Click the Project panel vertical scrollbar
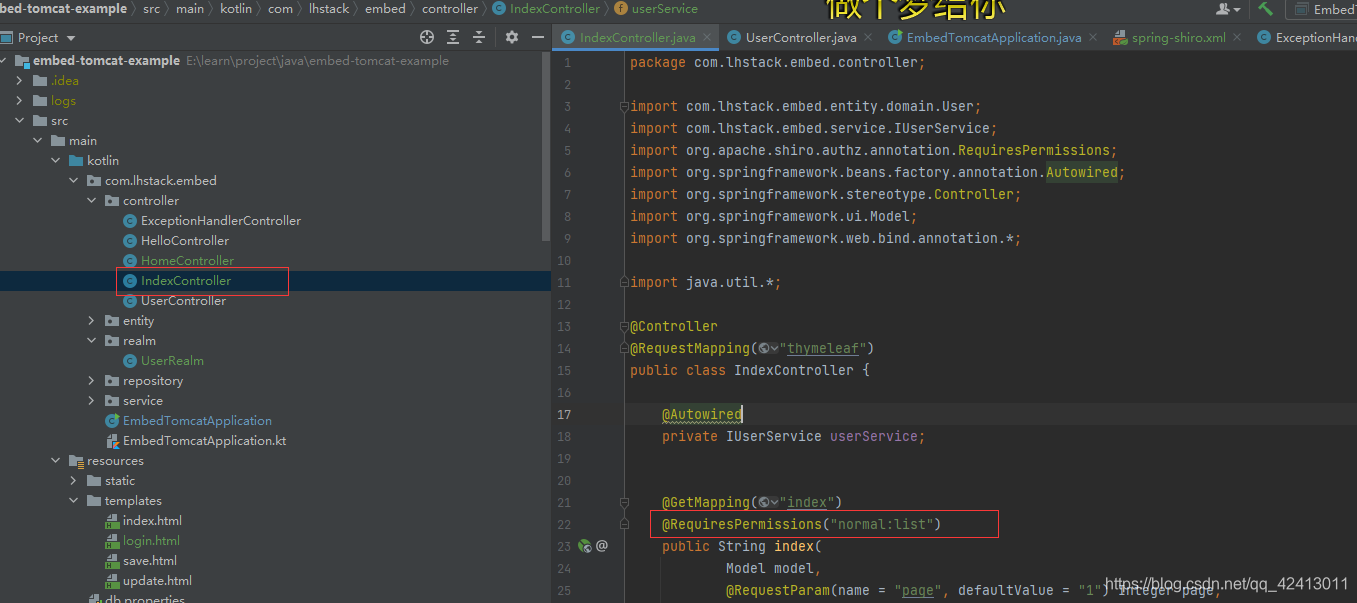 pyautogui.click(x=546, y=145)
